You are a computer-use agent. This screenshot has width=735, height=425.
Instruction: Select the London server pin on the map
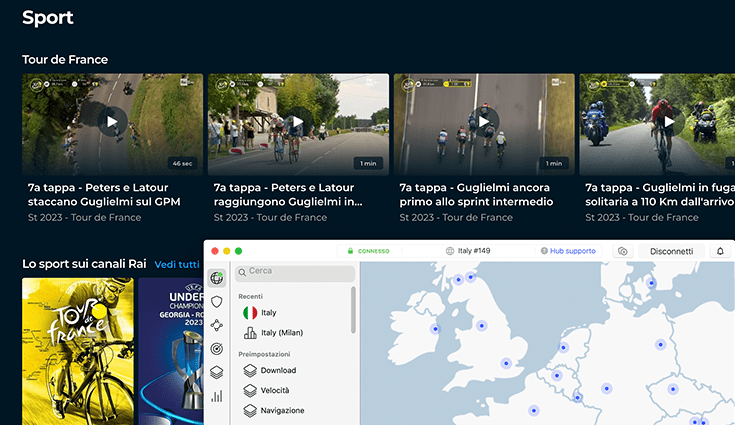pyautogui.click(x=506, y=363)
